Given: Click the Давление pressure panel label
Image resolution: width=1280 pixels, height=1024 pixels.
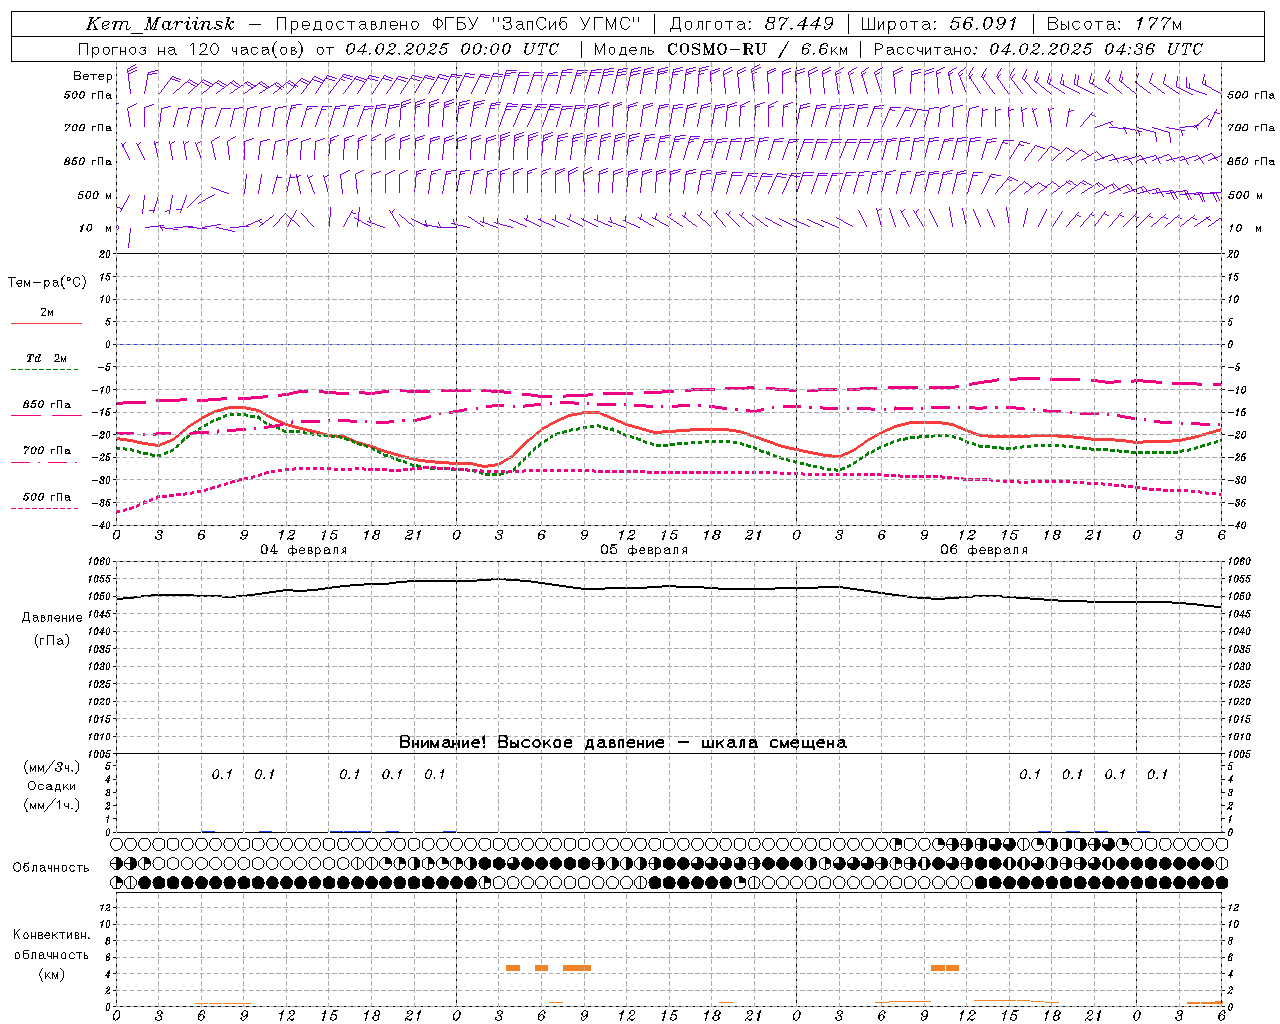Looking at the screenshot, I should click(x=52, y=618).
